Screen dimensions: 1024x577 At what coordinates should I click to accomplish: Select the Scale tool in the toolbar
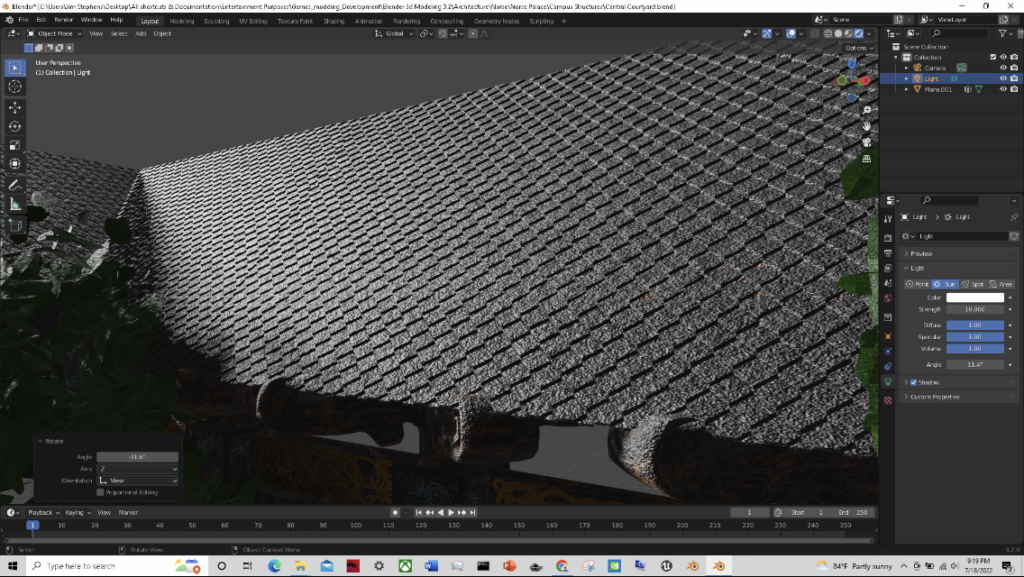click(x=15, y=145)
